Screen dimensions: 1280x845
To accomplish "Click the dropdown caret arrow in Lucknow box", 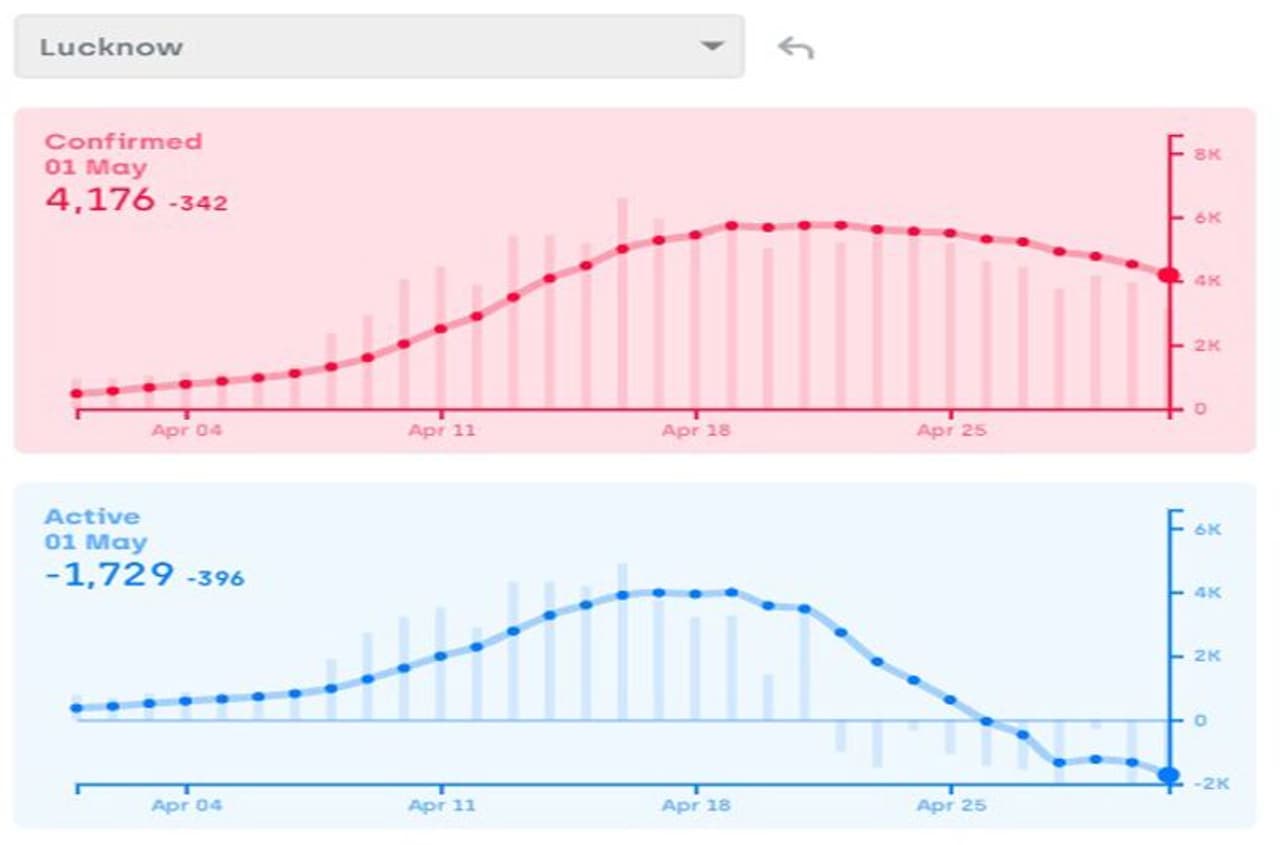I will coord(711,46).
